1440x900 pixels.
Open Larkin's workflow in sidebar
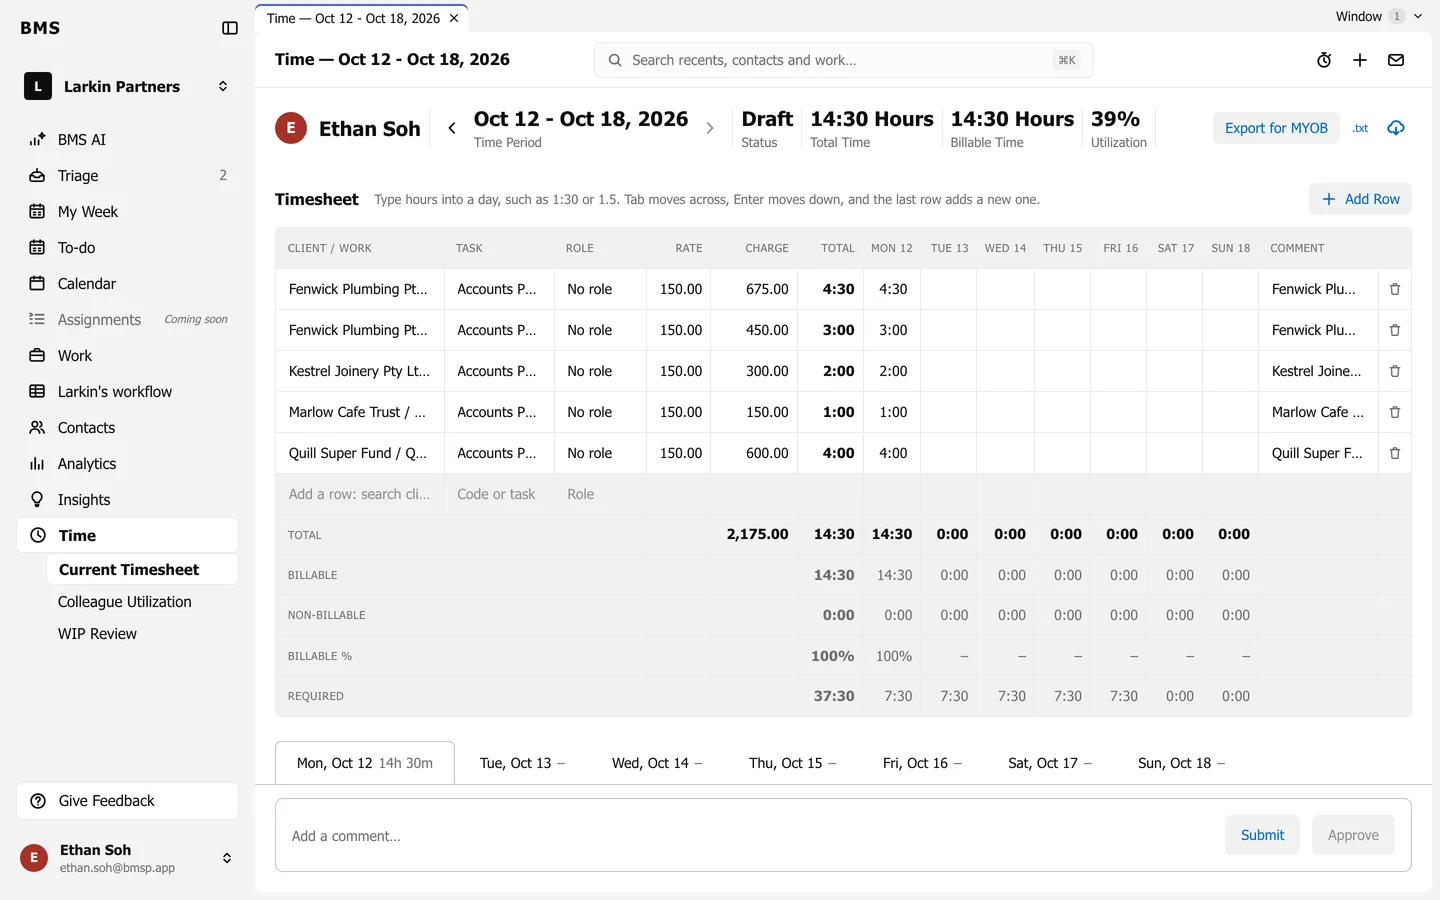pyautogui.click(x=128, y=392)
